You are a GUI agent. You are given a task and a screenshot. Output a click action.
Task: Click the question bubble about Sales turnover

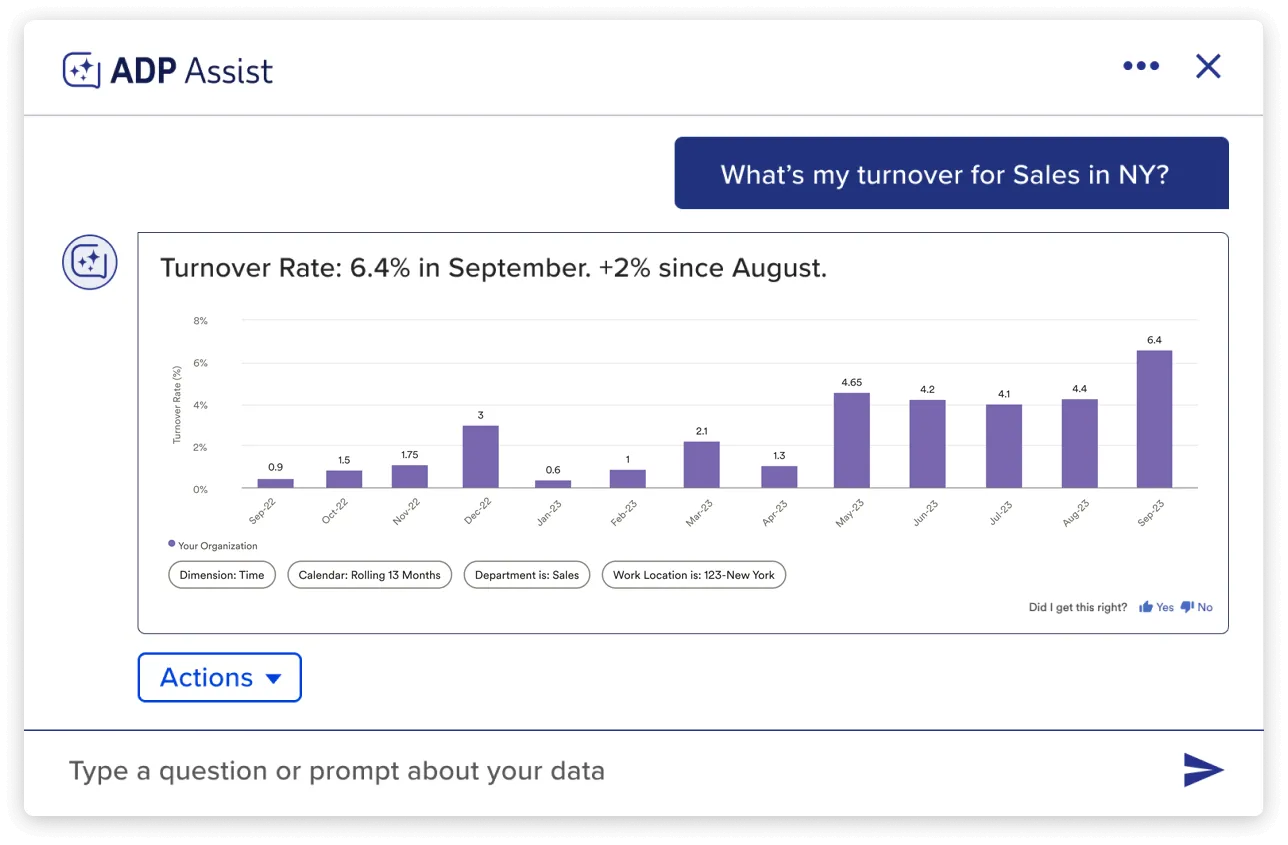[x=952, y=172]
